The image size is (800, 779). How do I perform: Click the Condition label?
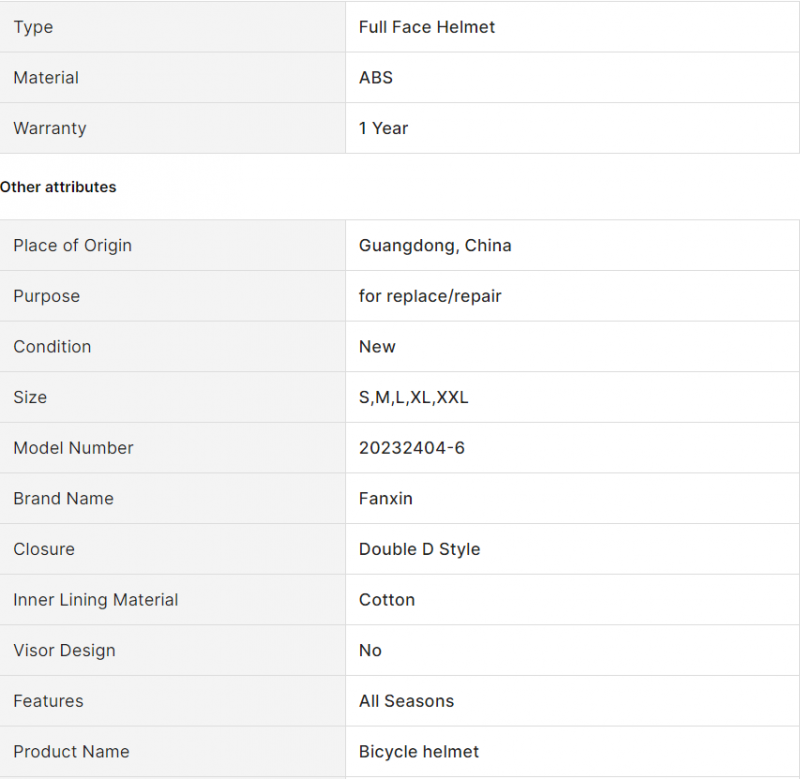pyautogui.click(x=52, y=346)
